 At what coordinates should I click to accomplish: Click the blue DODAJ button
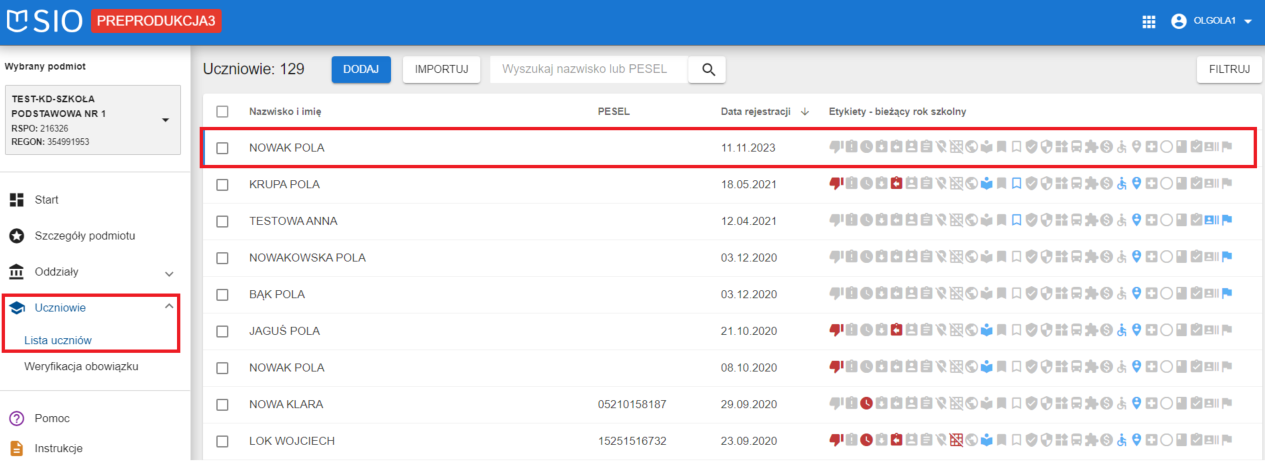(x=361, y=69)
